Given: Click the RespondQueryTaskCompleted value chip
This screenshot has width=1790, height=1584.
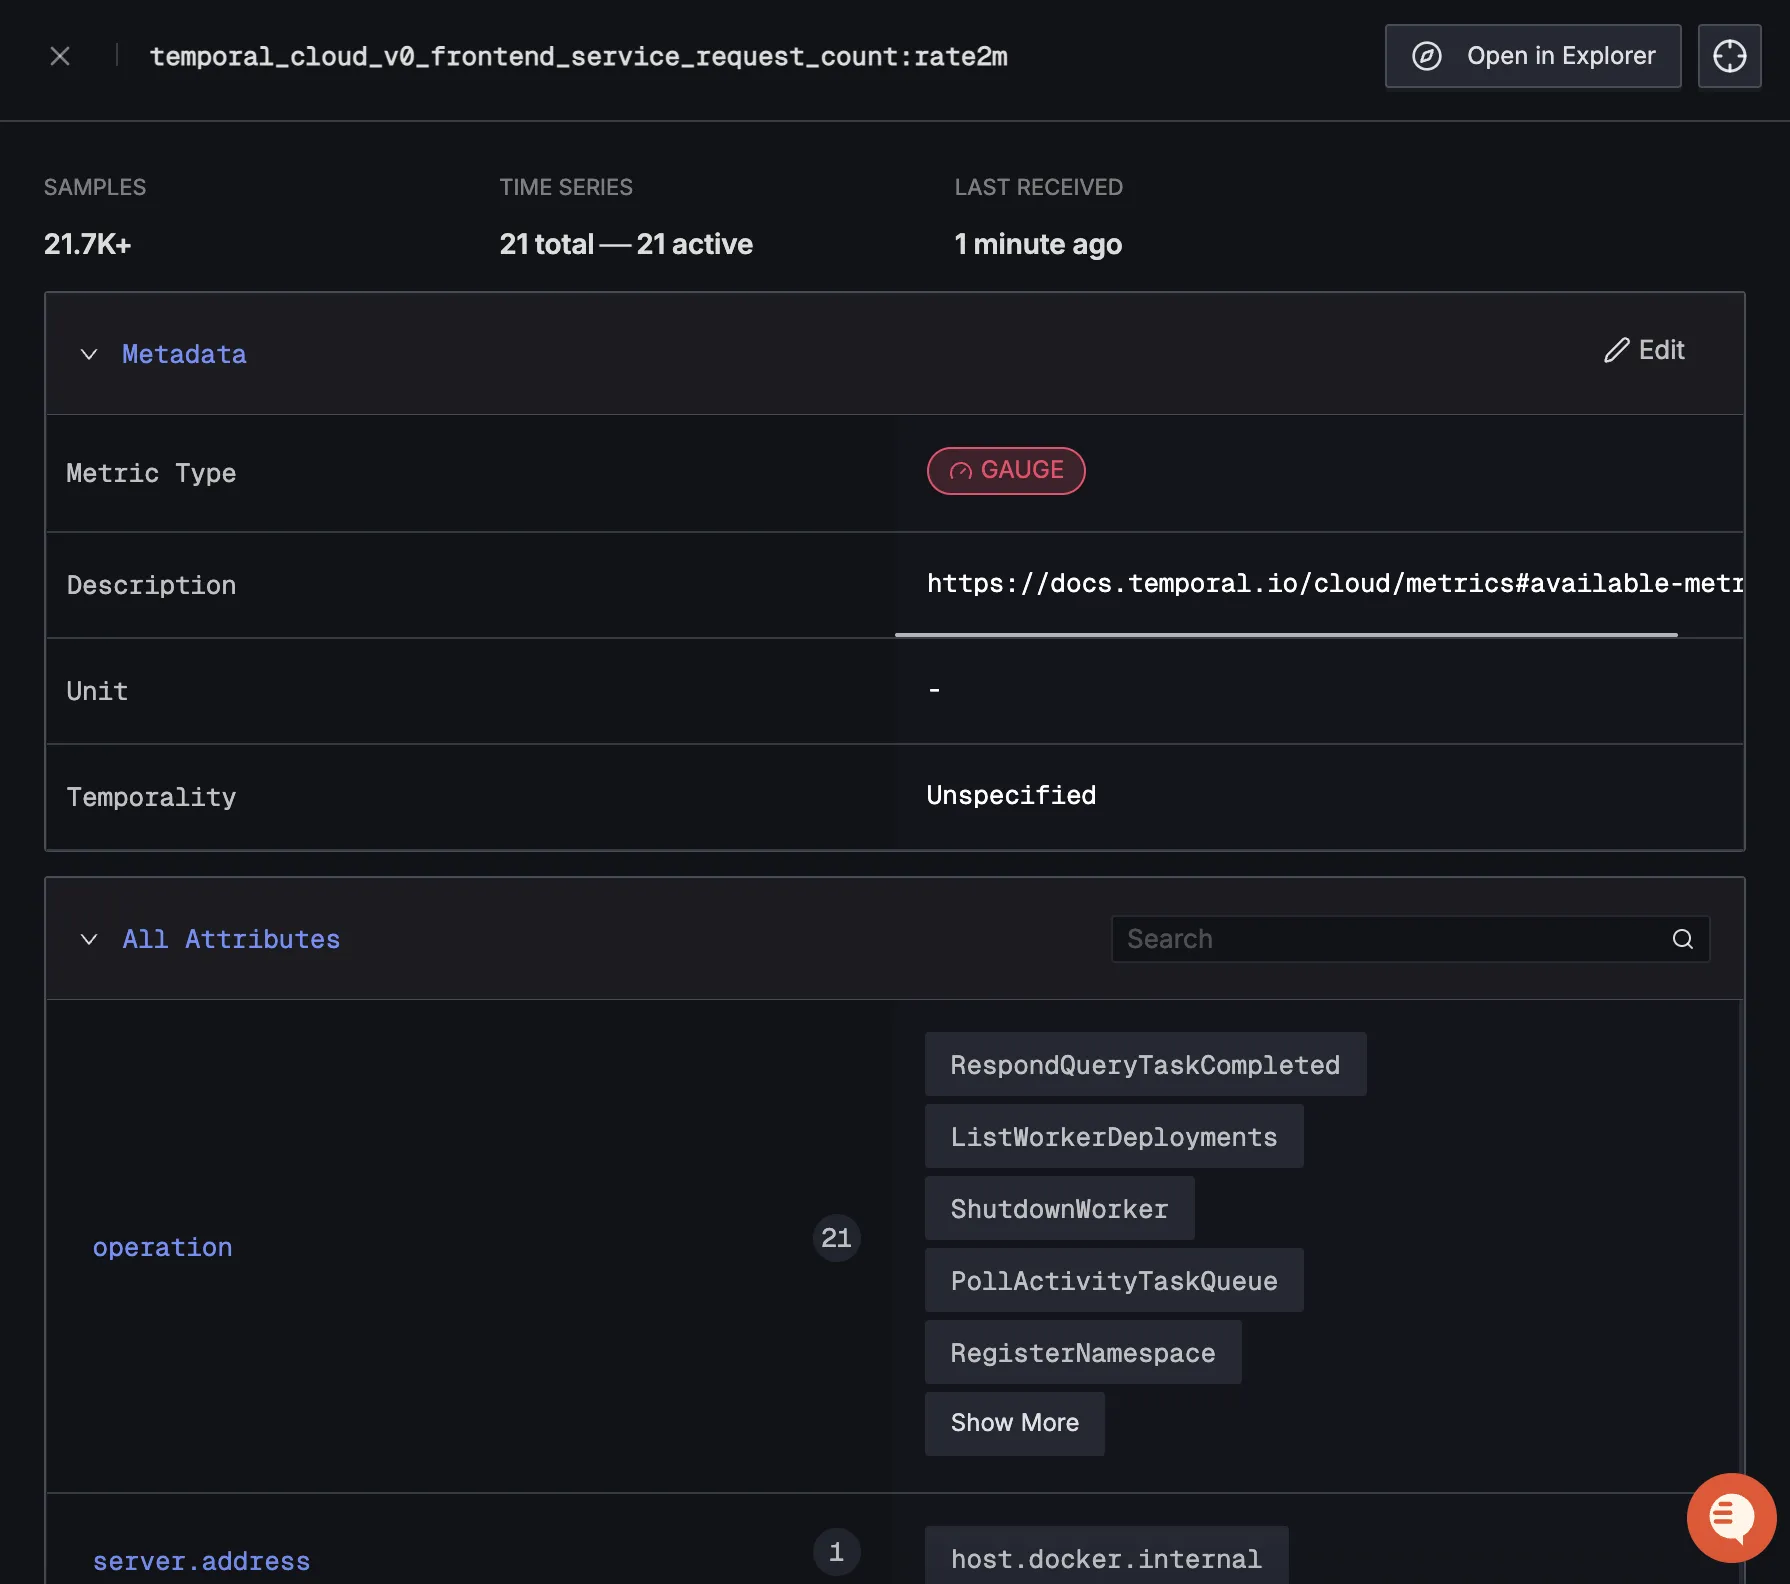Looking at the screenshot, I should coord(1145,1064).
